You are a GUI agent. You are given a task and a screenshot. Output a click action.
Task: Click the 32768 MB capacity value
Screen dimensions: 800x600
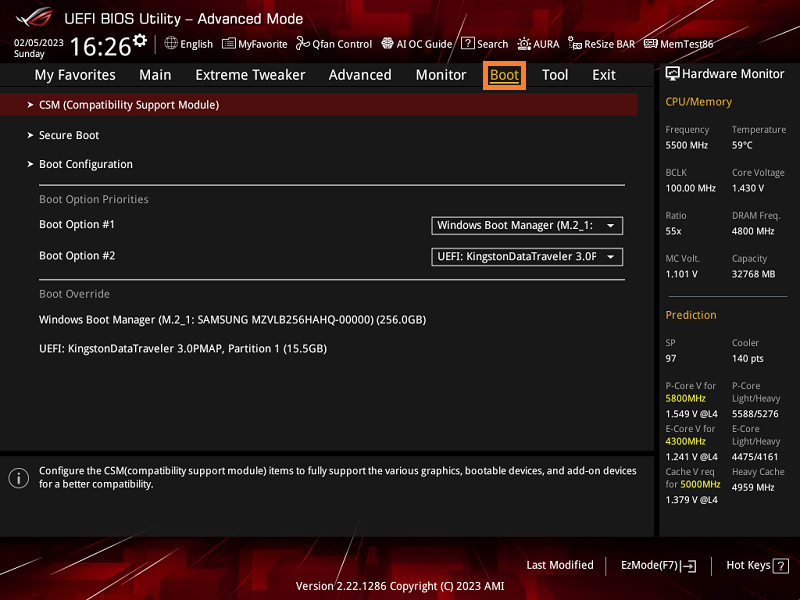(754, 274)
